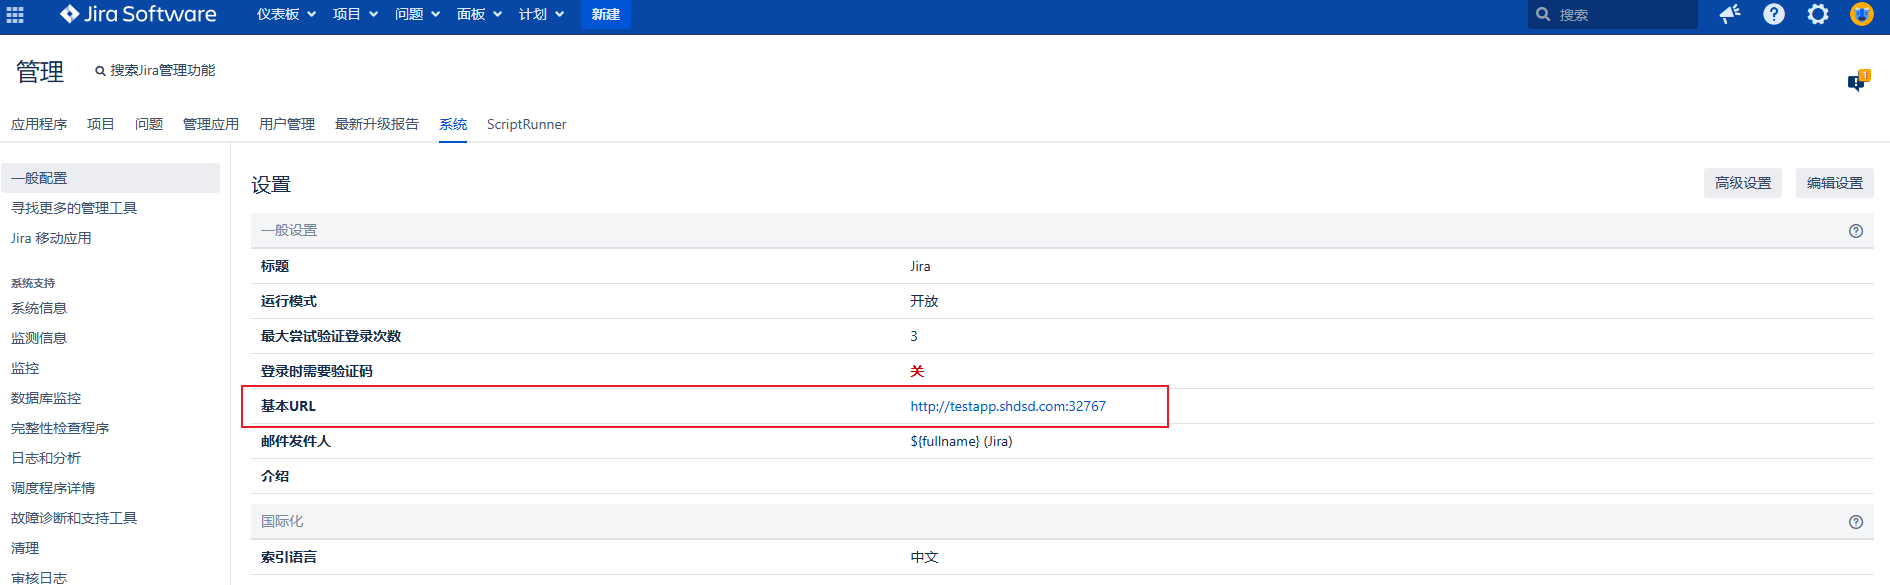This screenshot has height=585, width=1890.
Task: Open the help question mark menu
Action: click(x=1773, y=14)
